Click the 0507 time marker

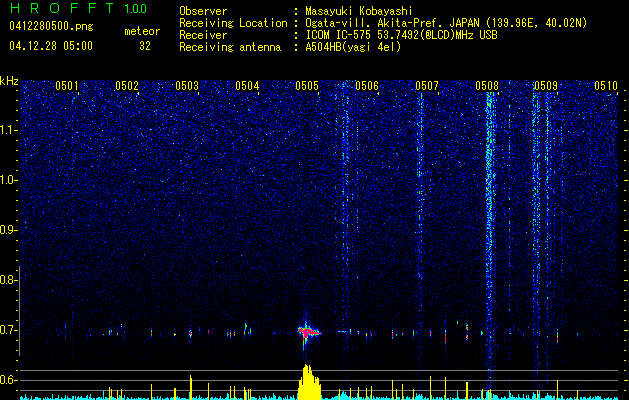pyautogui.click(x=427, y=86)
